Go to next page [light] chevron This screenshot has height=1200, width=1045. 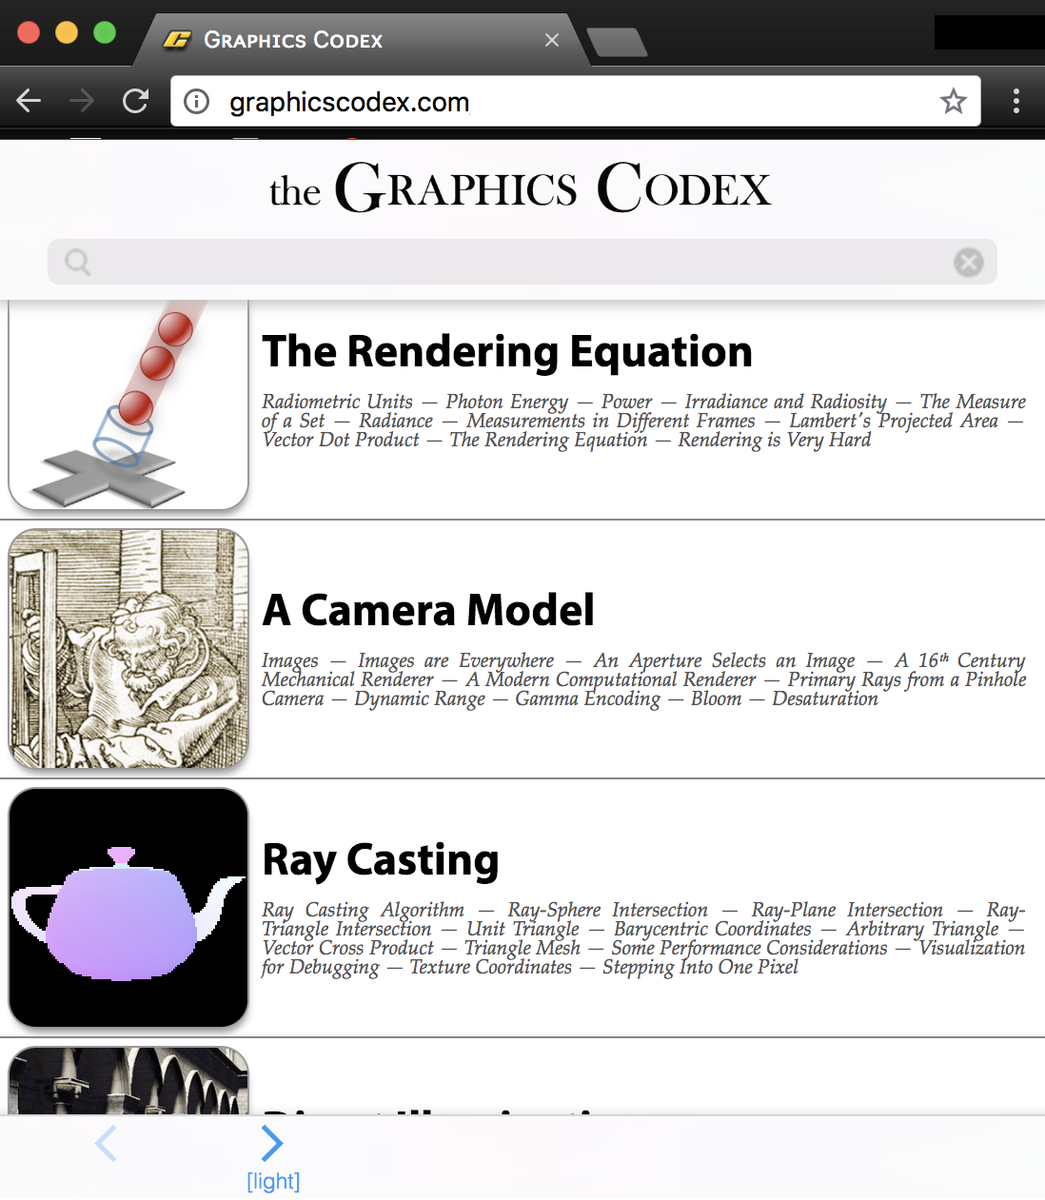(x=272, y=1143)
